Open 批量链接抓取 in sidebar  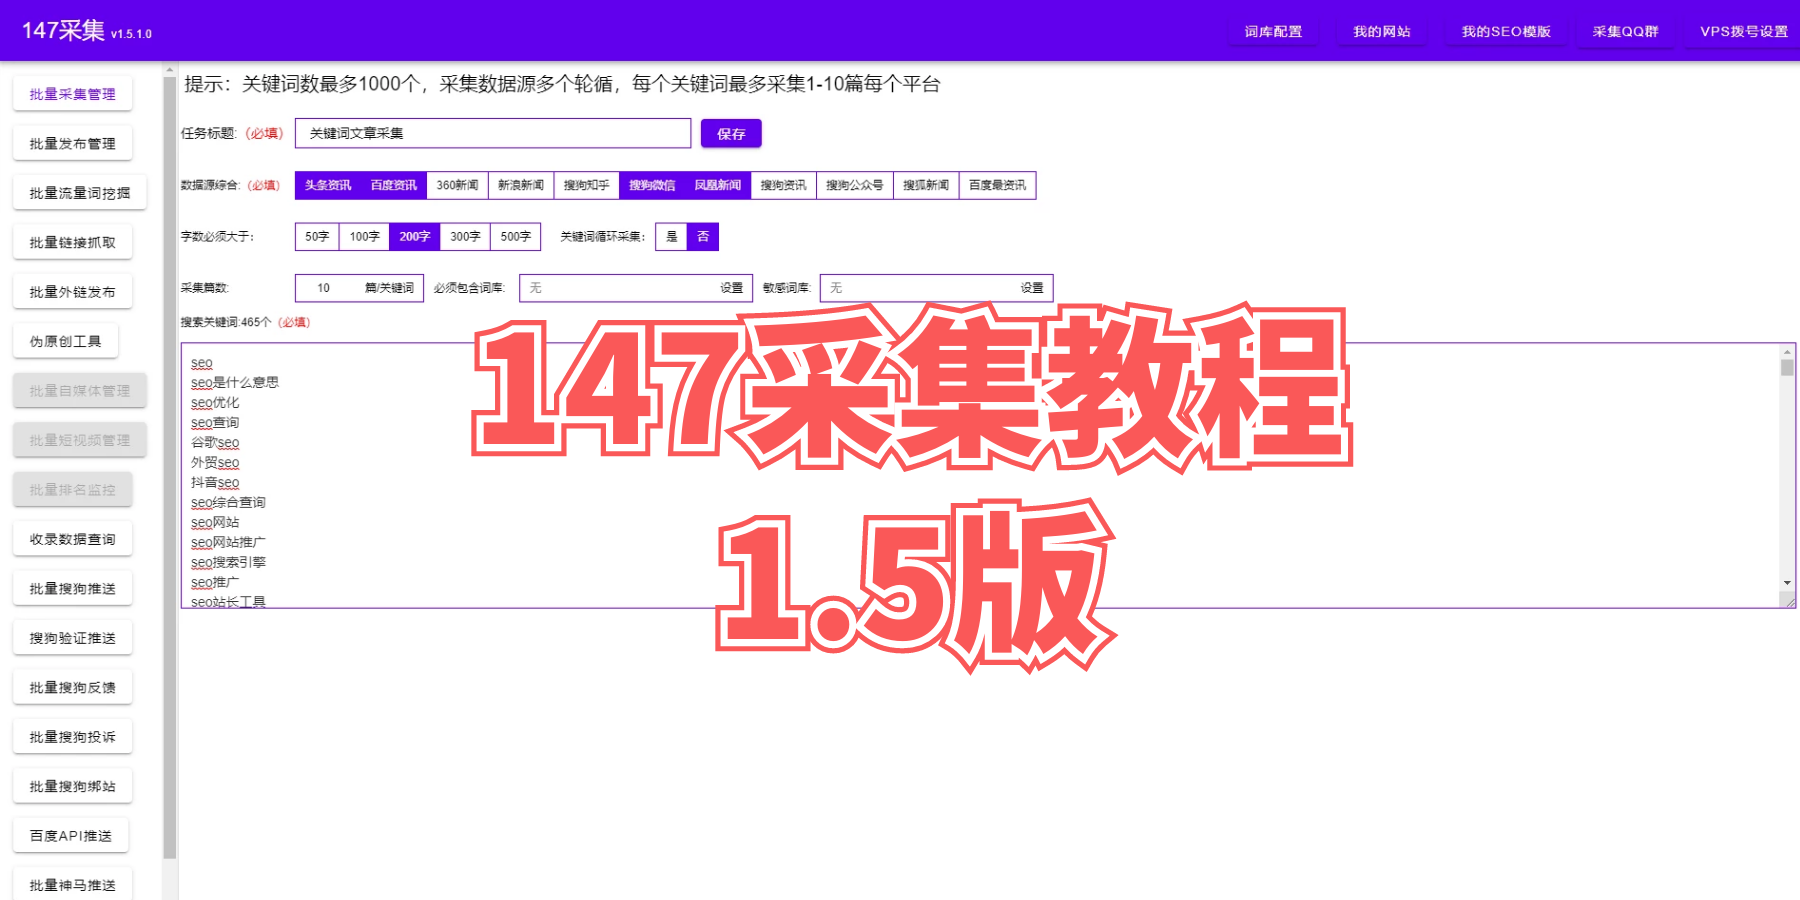click(x=73, y=242)
